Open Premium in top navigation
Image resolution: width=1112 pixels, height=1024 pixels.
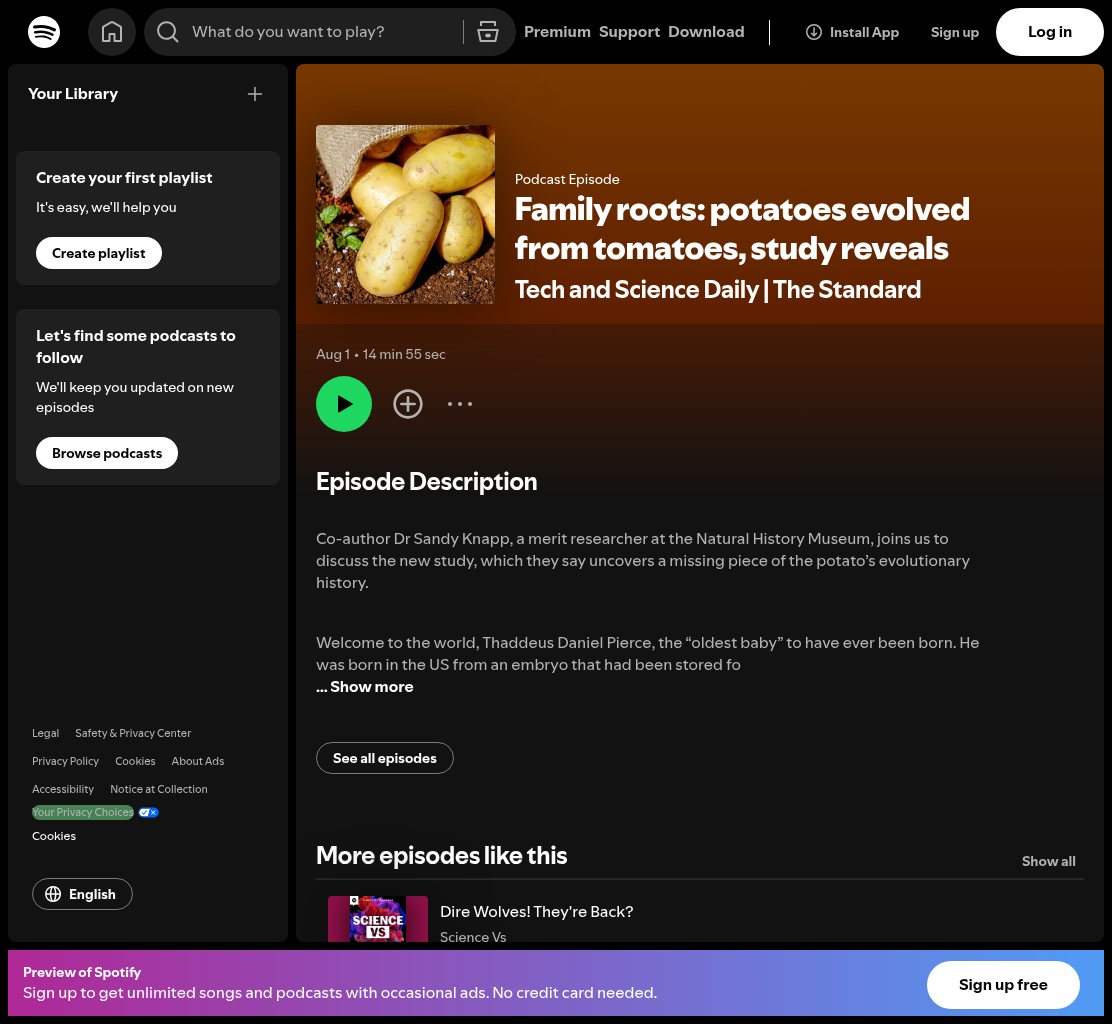(x=557, y=32)
